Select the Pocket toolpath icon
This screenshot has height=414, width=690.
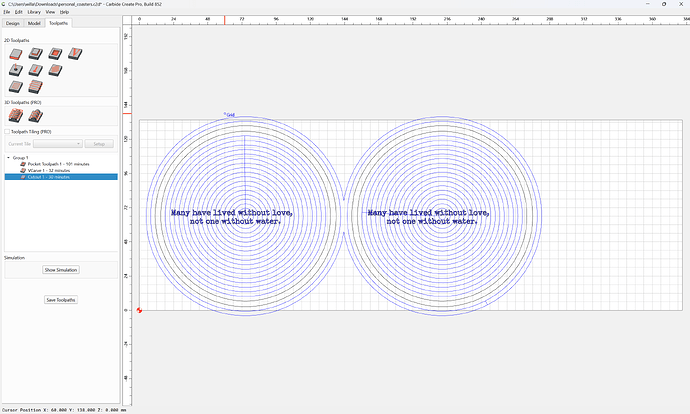click(36, 54)
